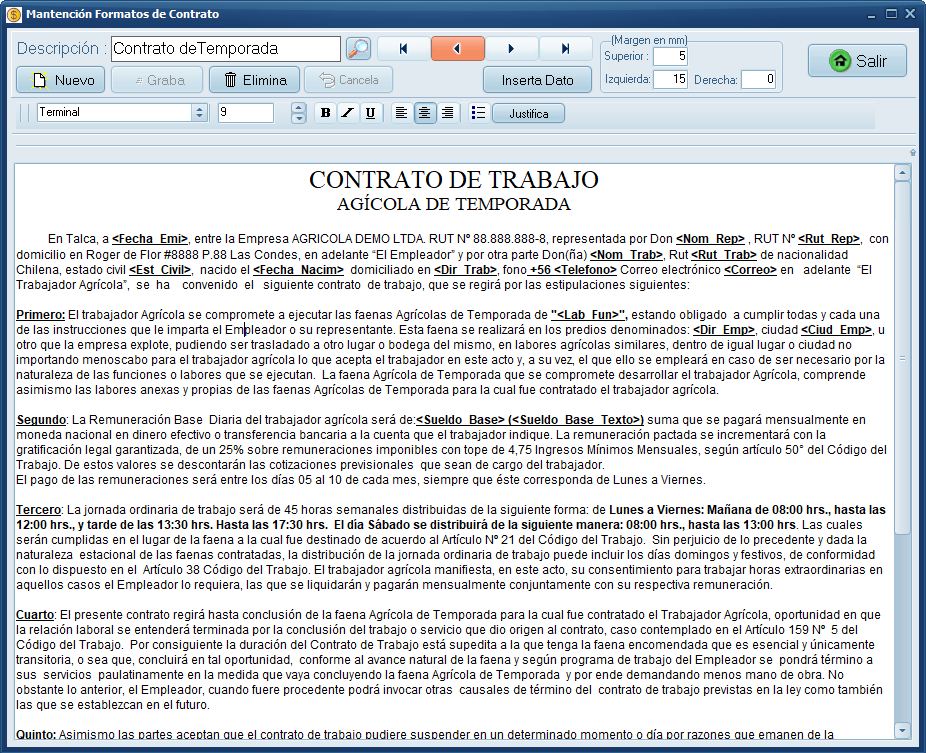Screen dimensions: 926x753
Task: Click the Superior margin field
Action: coord(670,56)
